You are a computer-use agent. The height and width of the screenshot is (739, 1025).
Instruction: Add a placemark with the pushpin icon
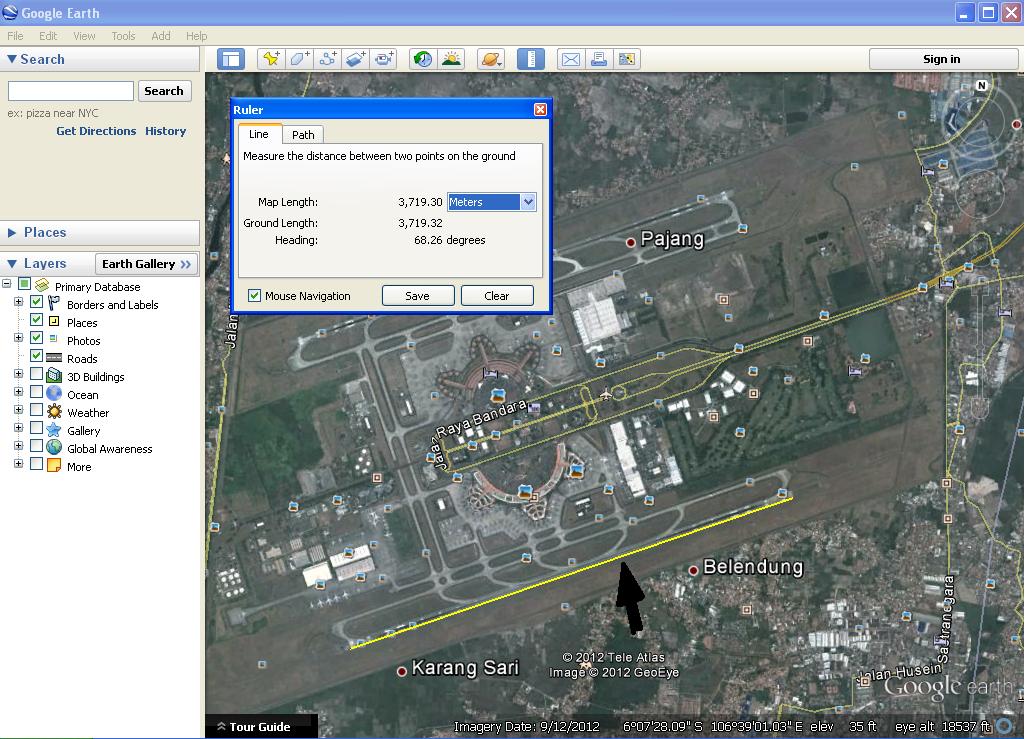(x=271, y=59)
